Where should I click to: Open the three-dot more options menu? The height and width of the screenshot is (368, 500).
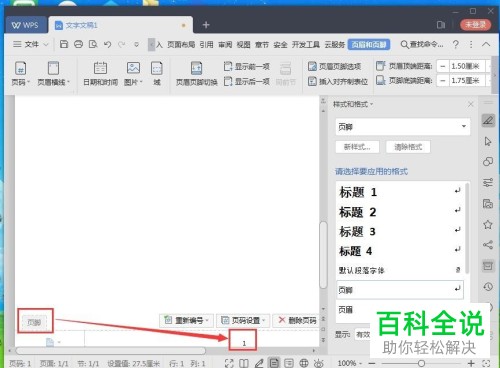[471, 44]
